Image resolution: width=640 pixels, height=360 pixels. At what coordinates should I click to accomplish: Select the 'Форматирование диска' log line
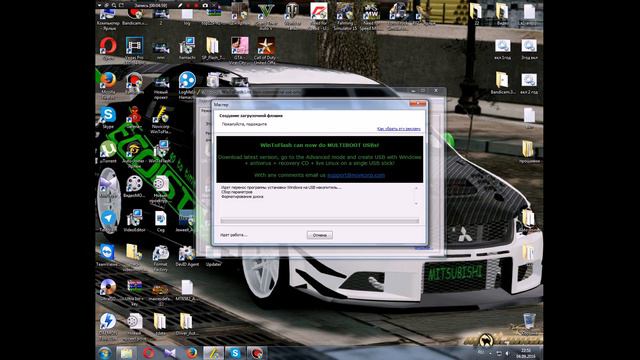click(242, 197)
